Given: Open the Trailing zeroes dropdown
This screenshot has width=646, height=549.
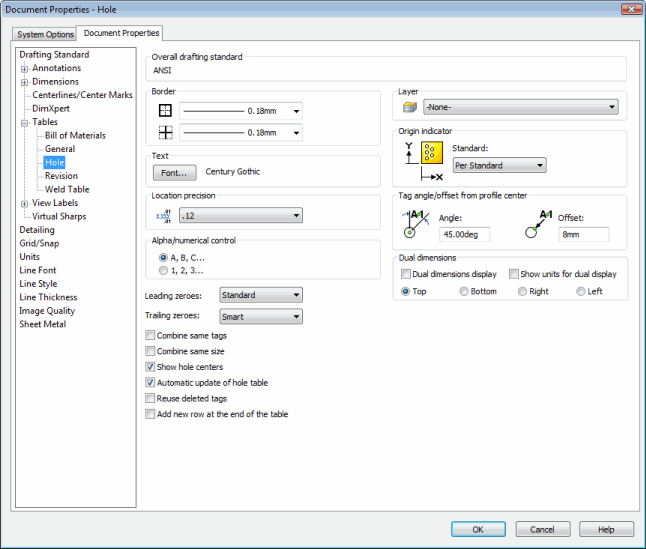Looking at the screenshot, I should [261, 316].
